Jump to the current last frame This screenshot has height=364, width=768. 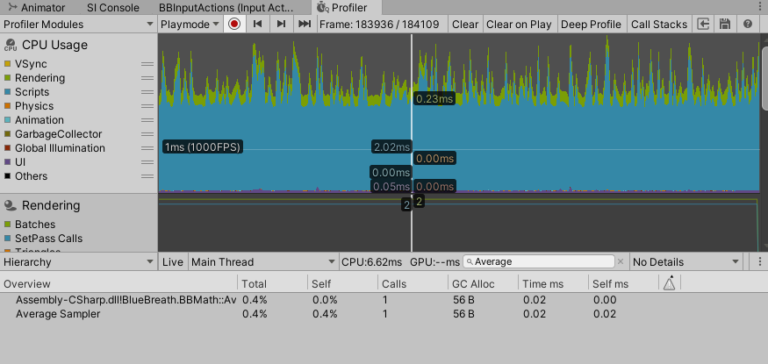(x=305, y=24)
